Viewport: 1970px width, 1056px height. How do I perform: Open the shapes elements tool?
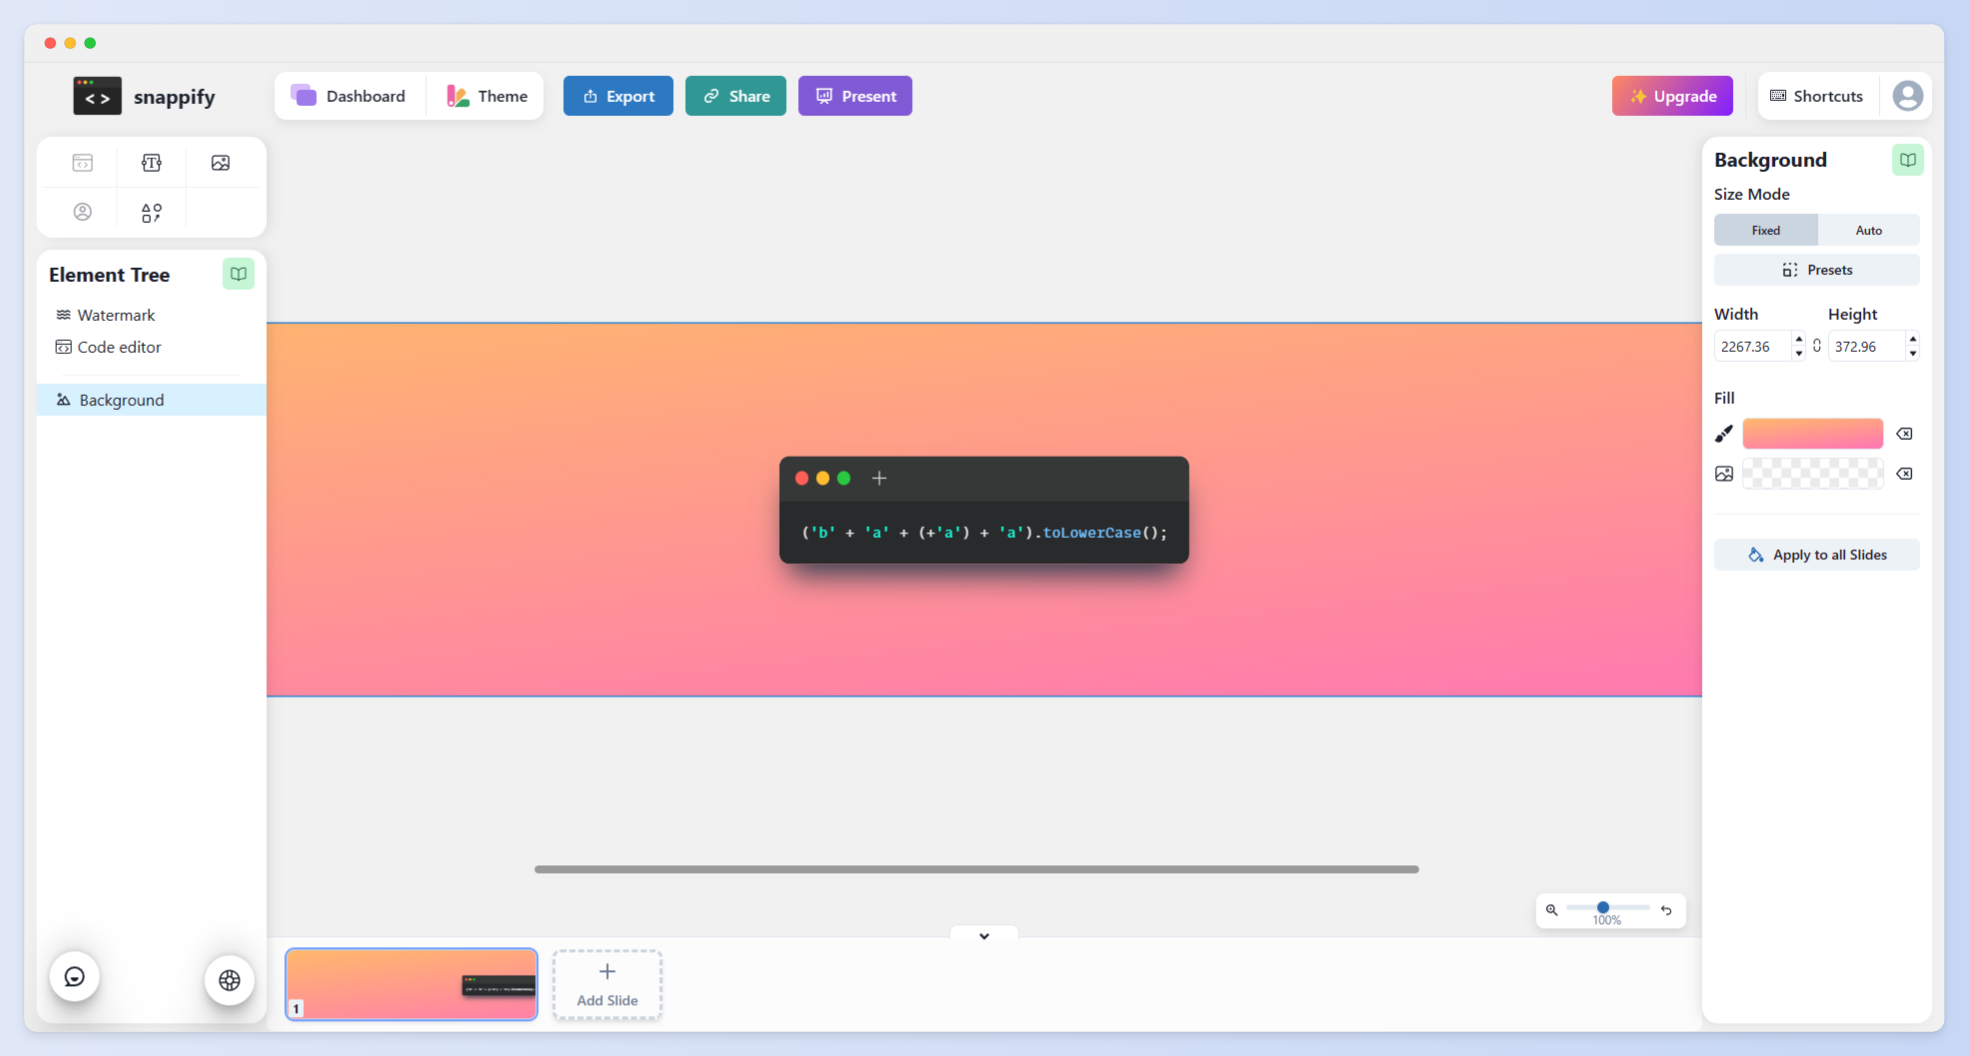[151, 212]
